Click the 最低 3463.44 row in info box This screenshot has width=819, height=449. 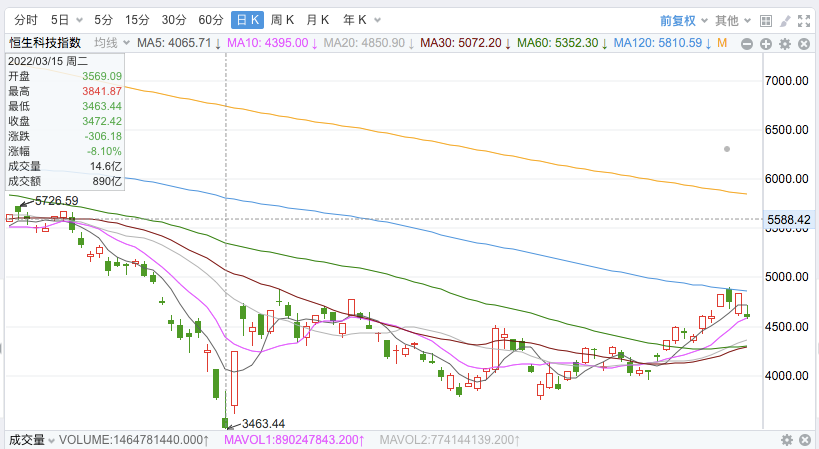click(x=65, y=107)
